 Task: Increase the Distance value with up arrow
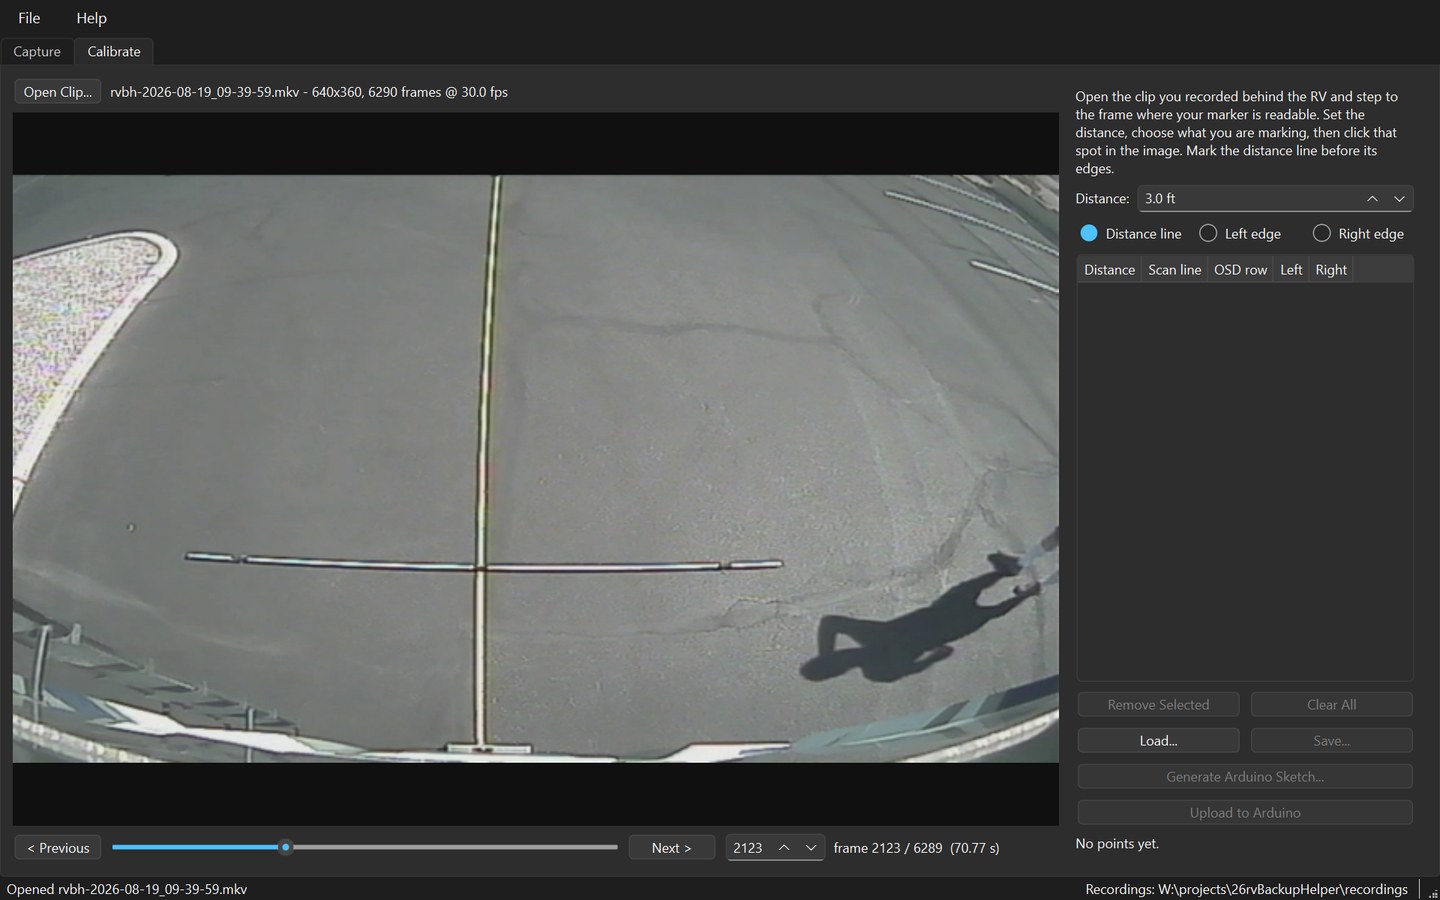pyautogui.click(x=1372, y=199)
